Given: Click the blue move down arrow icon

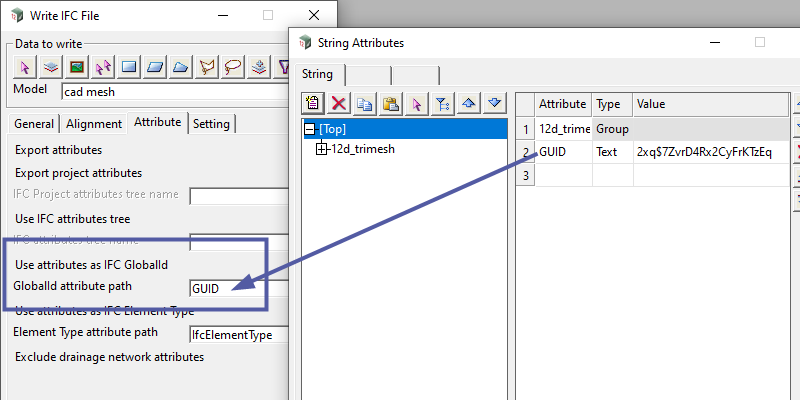Looking at the screenshot, I should click(x=494, y=104).
